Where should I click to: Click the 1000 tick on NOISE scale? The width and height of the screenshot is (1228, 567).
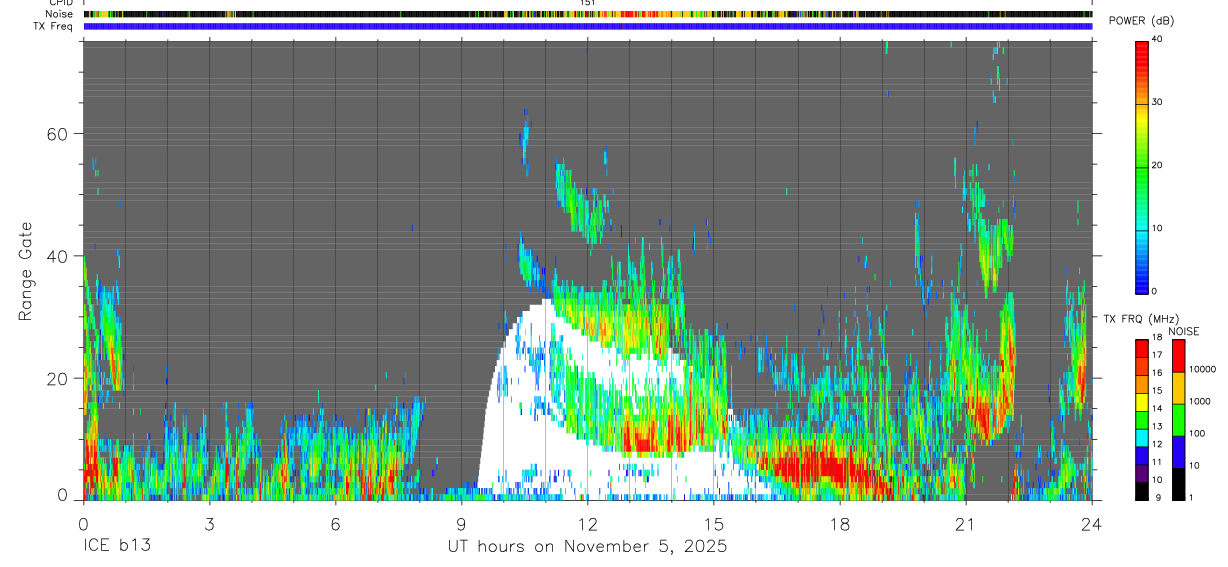[1201, 401]
